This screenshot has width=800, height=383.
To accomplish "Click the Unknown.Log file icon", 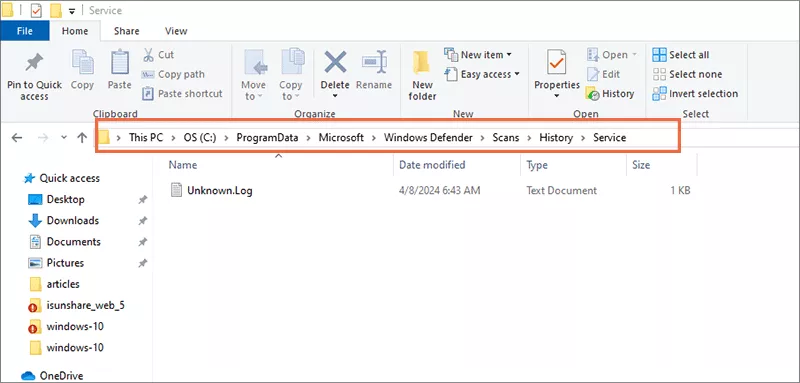I will 176,191.
